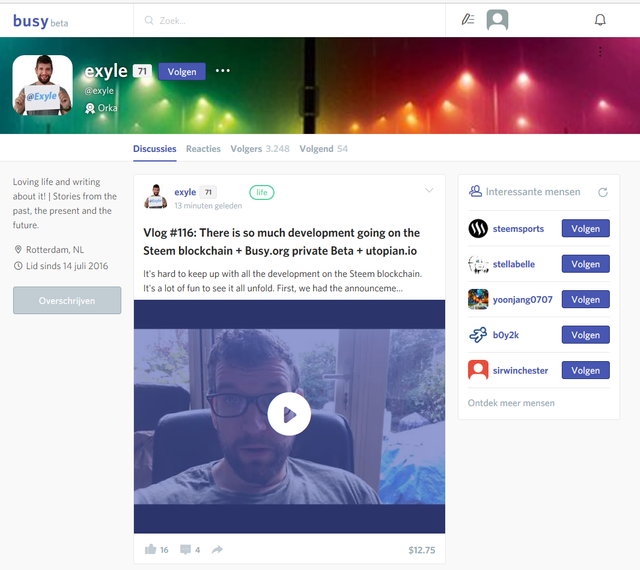The width and height of the screenshot is (640, 570).
Task: Click the stellabelle avatar
Action: point(478,264)
